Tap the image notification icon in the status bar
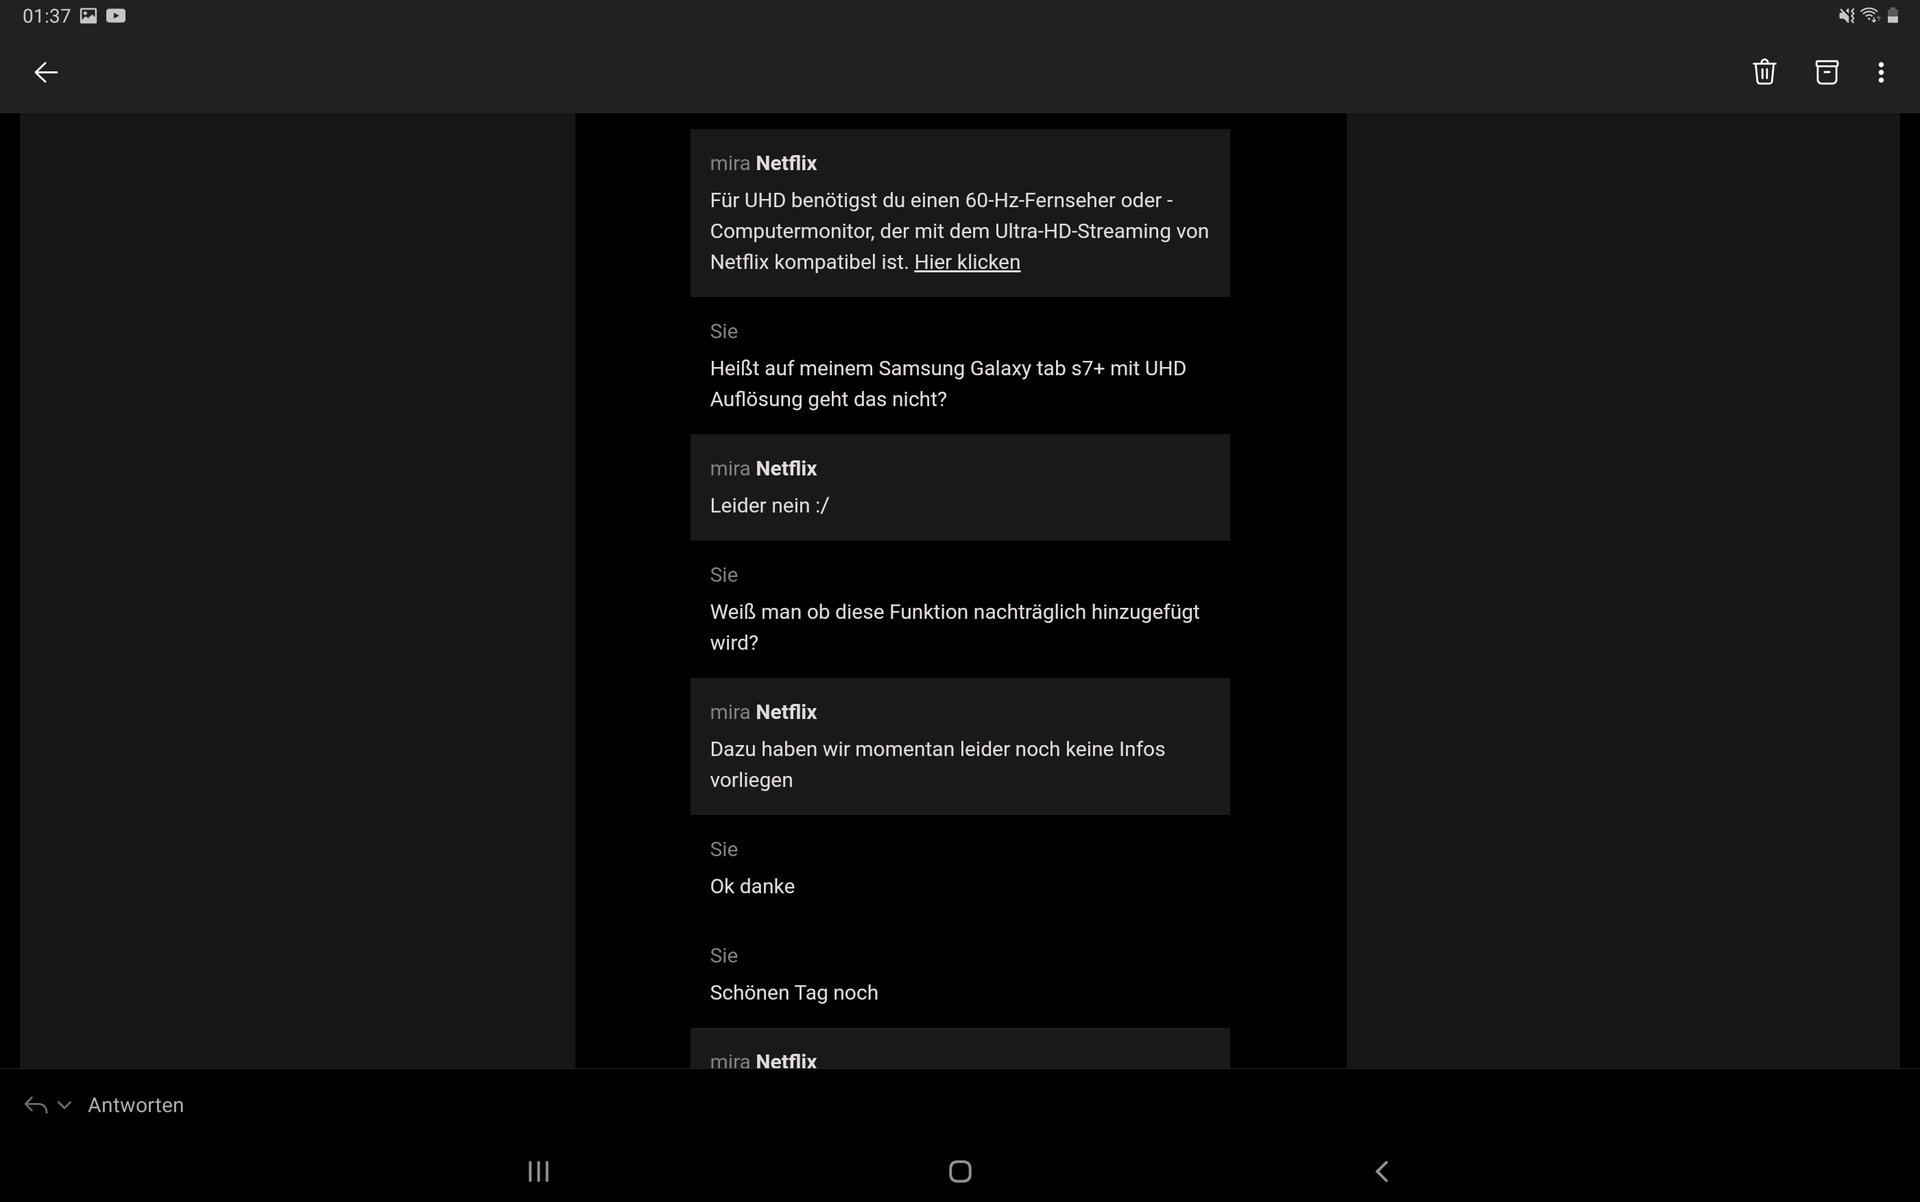1920x1202 pixels. click(x=89, y=15)
